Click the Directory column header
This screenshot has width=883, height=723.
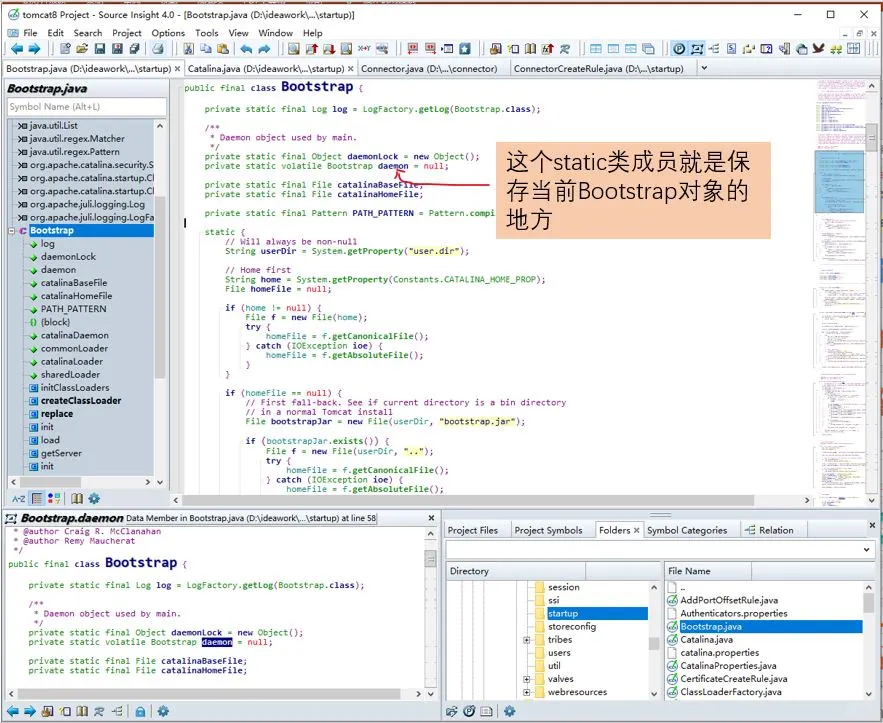coord(516,571)
